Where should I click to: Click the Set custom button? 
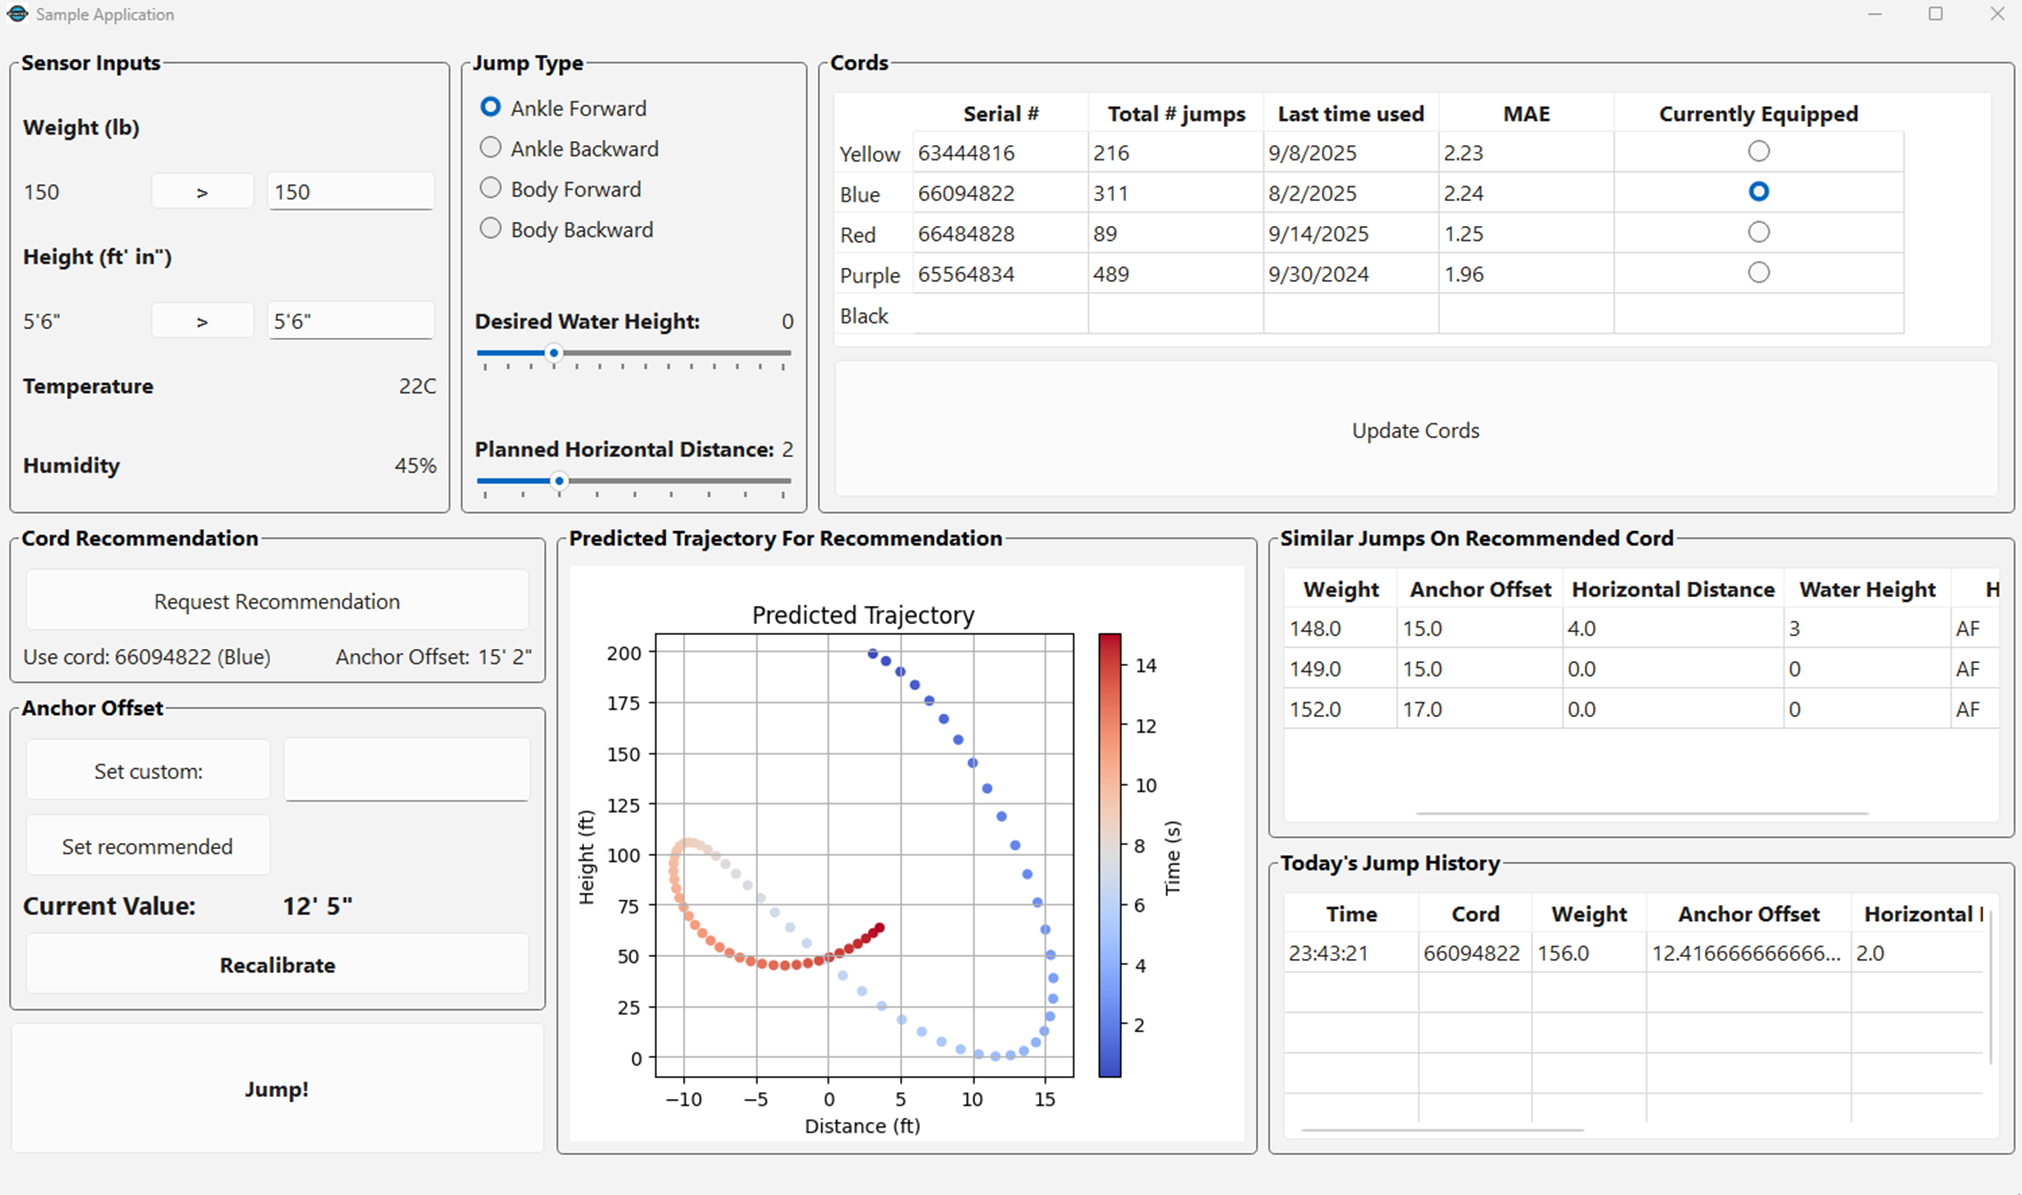(x=147, y=770)
